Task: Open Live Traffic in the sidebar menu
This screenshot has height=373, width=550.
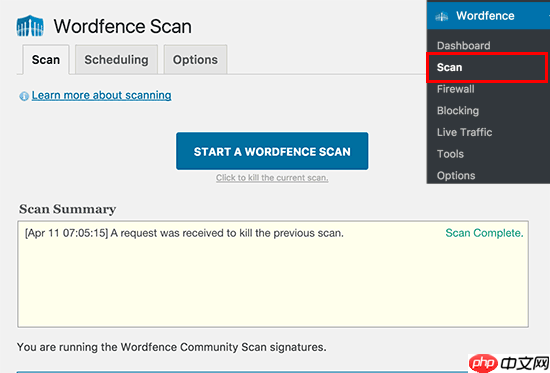Action: click(x=464, y=132)
